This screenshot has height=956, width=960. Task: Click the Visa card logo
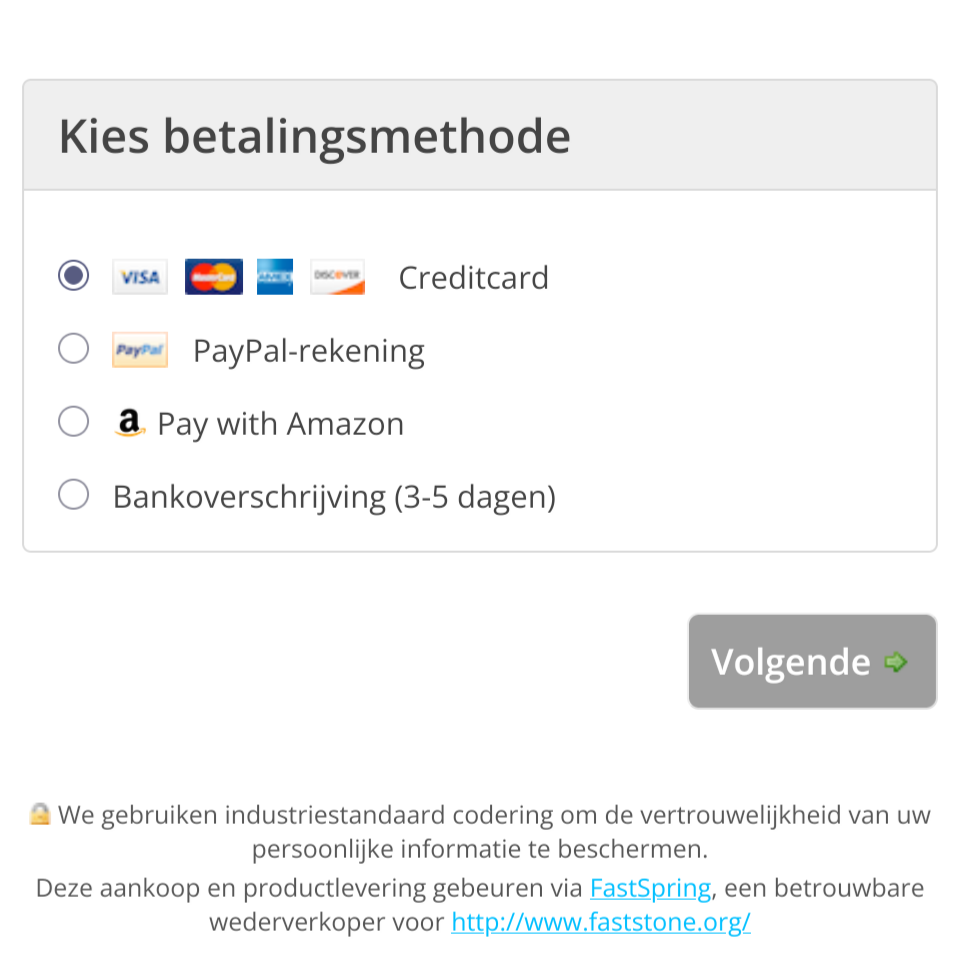pos(139,277)
